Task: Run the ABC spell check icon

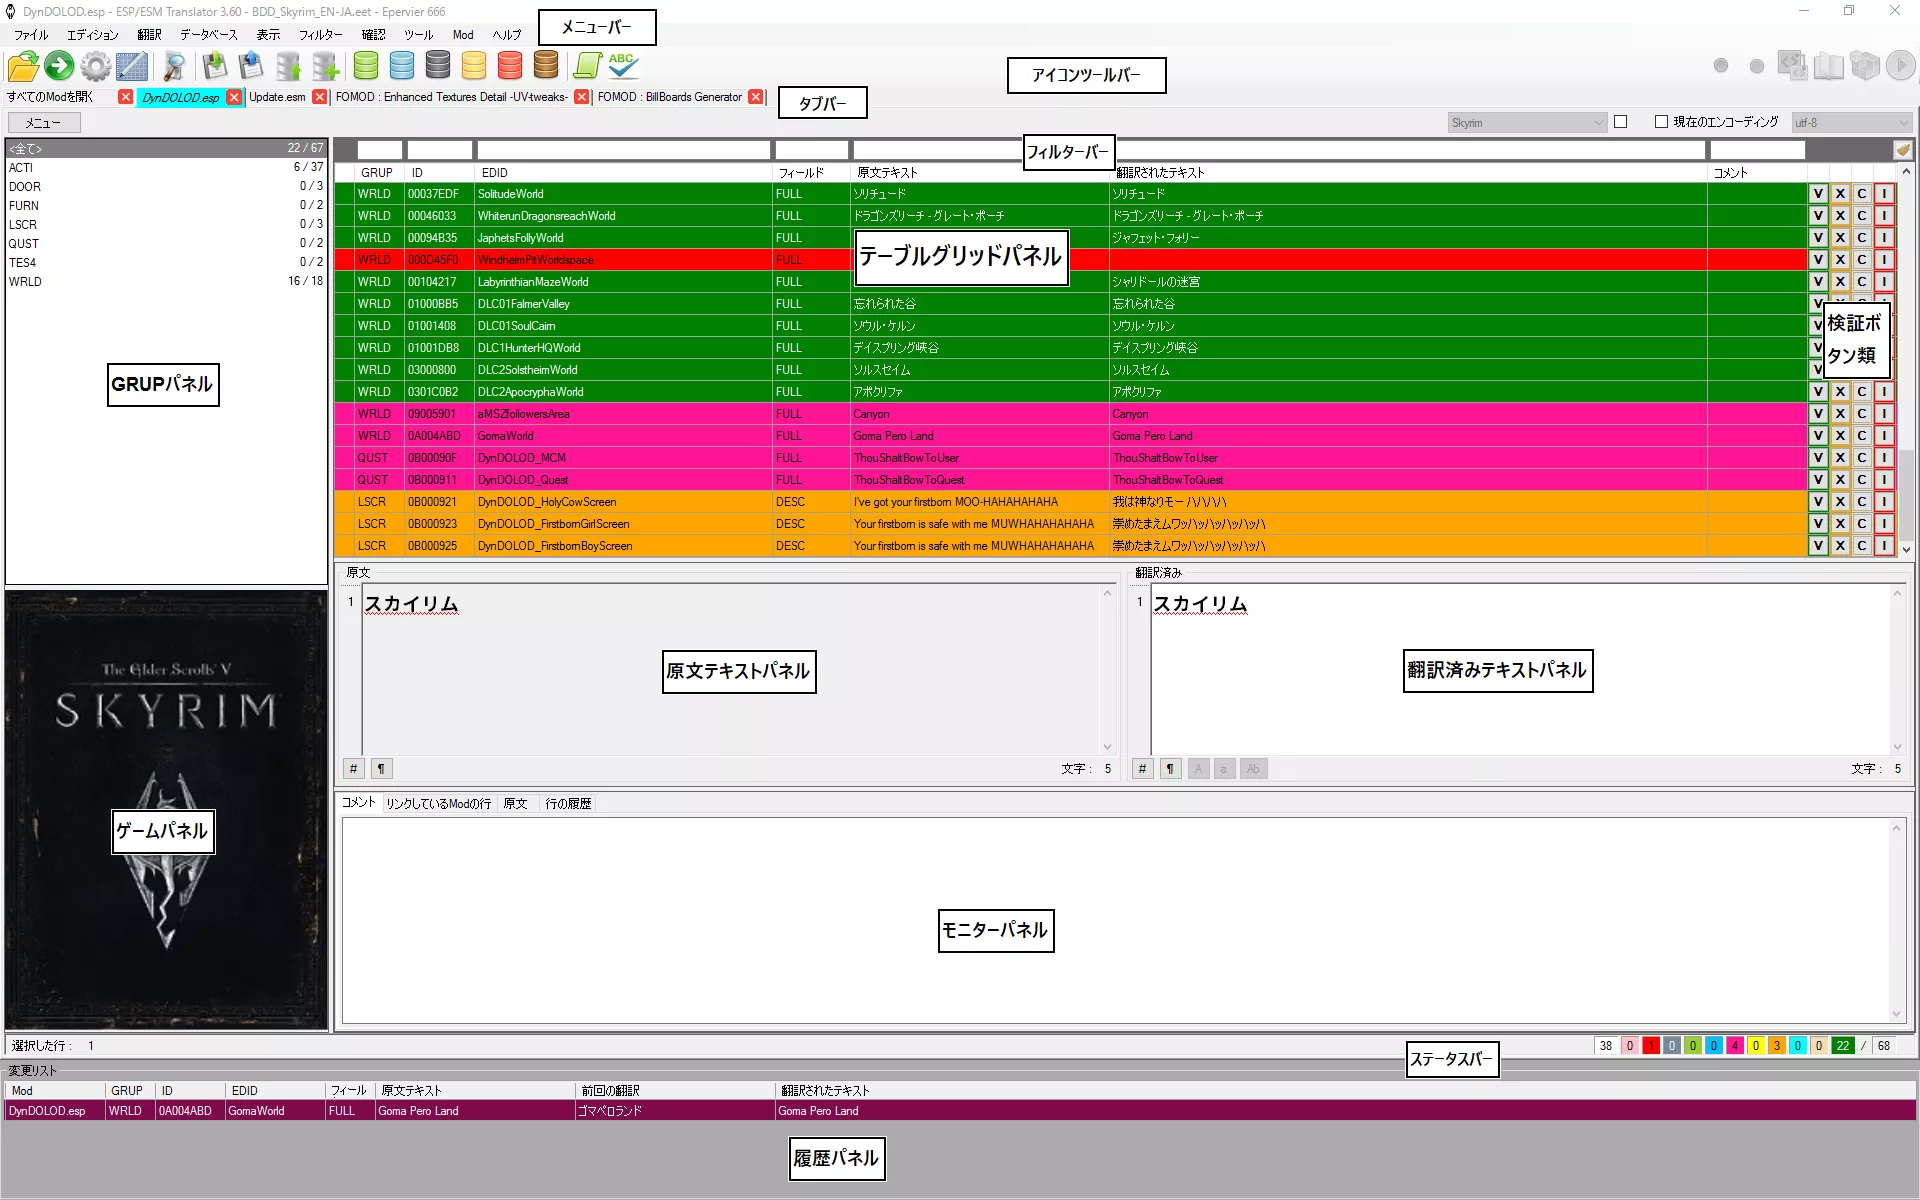Action: pyautogui.click(x=623, y=66)
